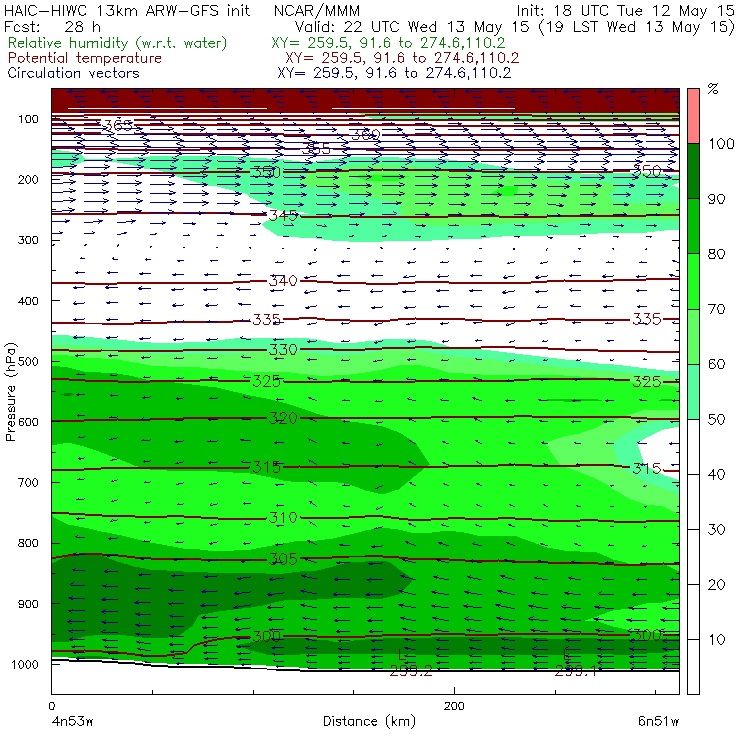Click the '345' potential temperature contour label
The height and width of the screenshot is (740, 740).
tap(283, 216)
